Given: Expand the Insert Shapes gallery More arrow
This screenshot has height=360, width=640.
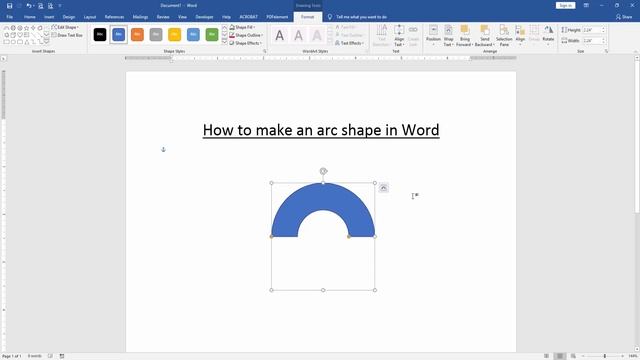Looking at the screenshot, I should 46,42.
